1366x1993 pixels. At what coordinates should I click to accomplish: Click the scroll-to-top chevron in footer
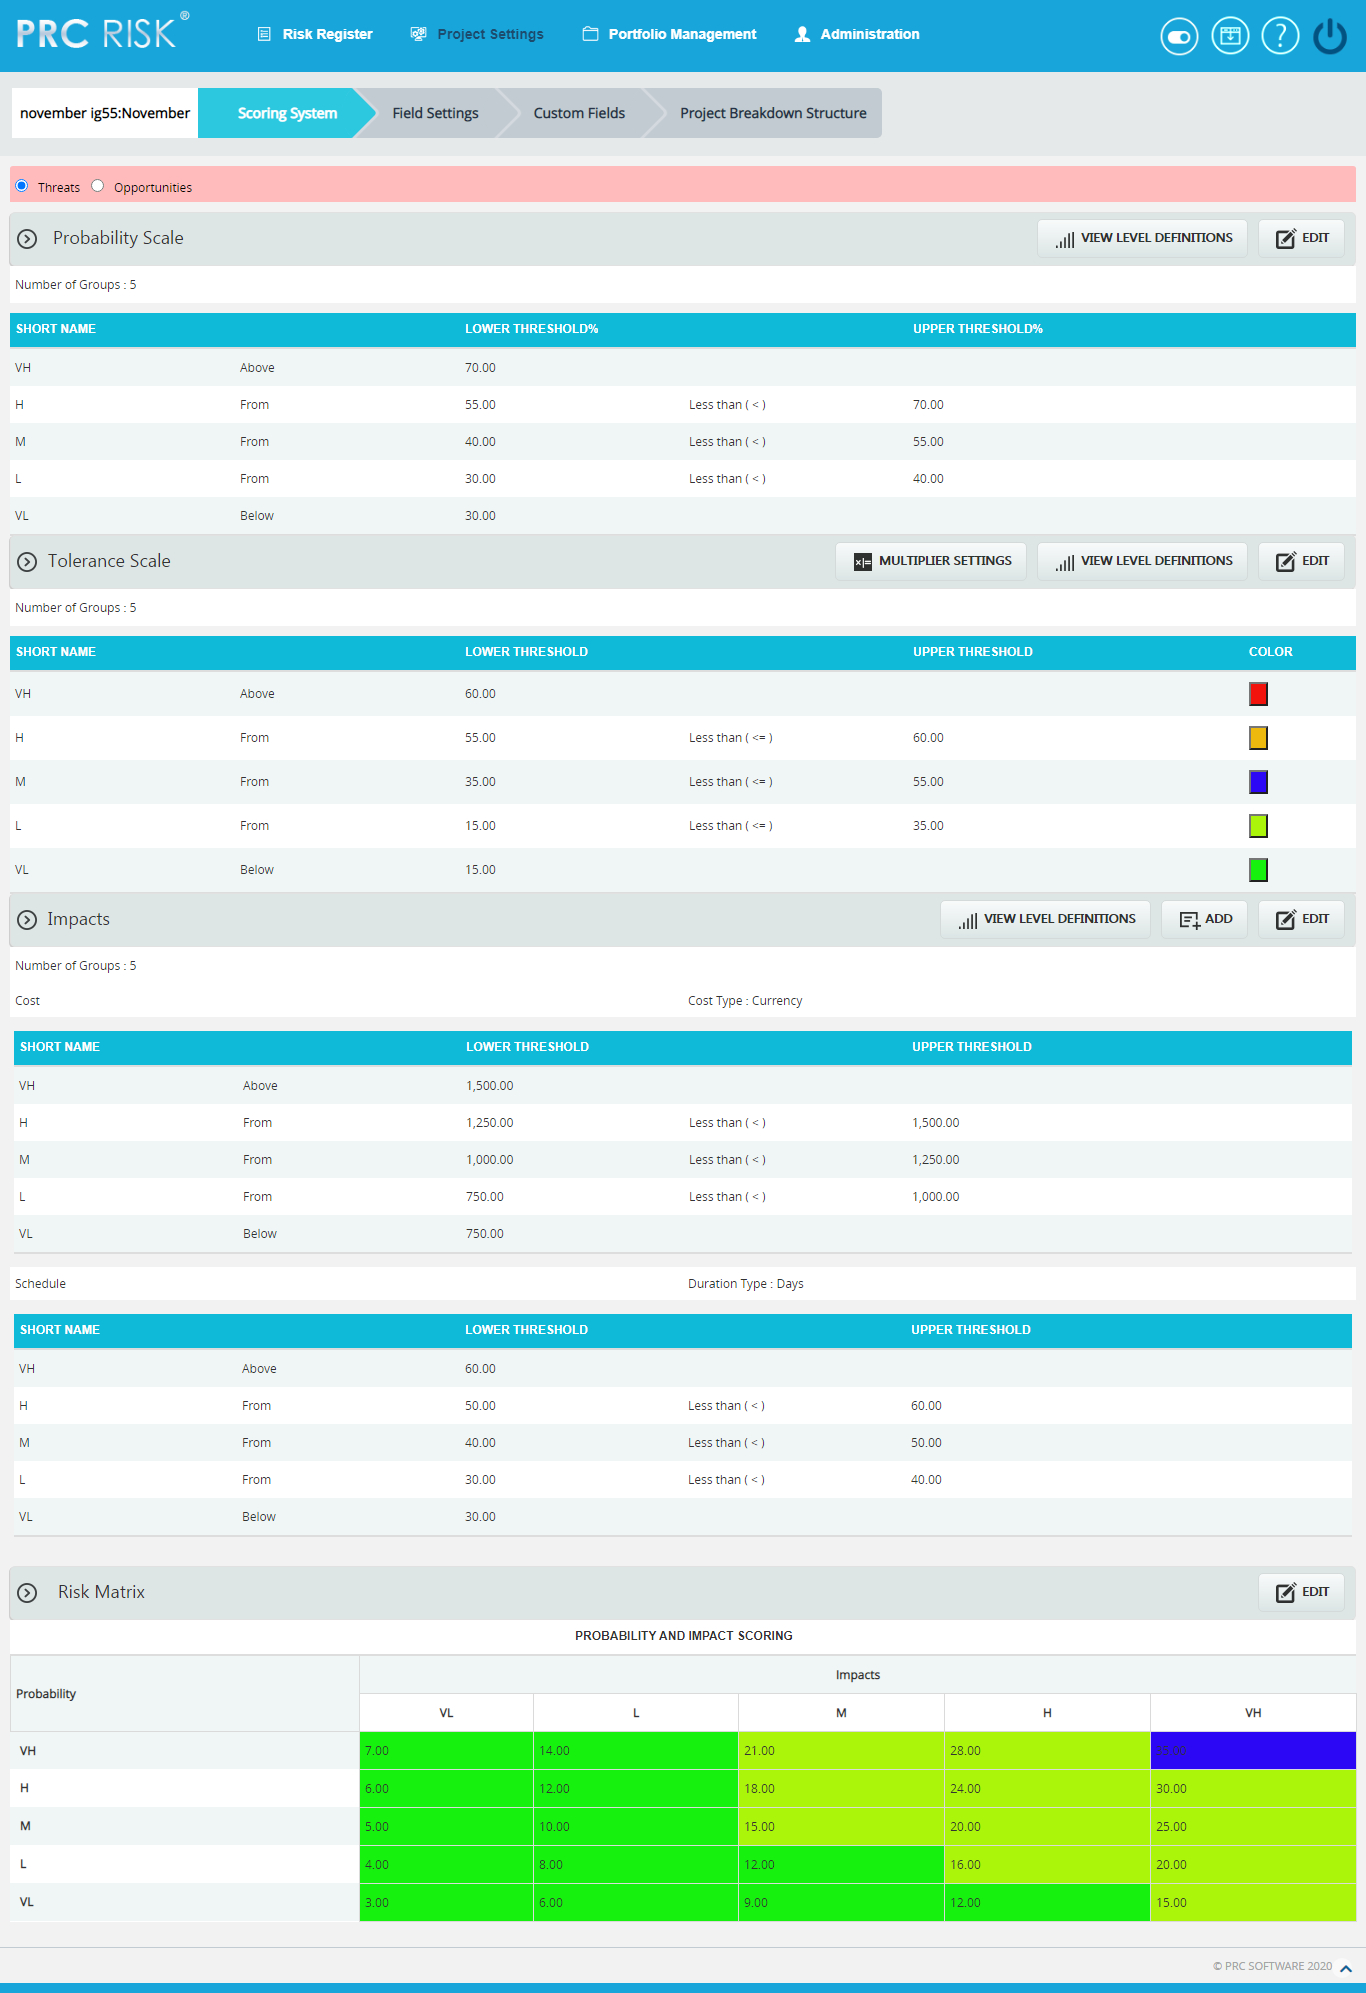coord(1346,1968)
